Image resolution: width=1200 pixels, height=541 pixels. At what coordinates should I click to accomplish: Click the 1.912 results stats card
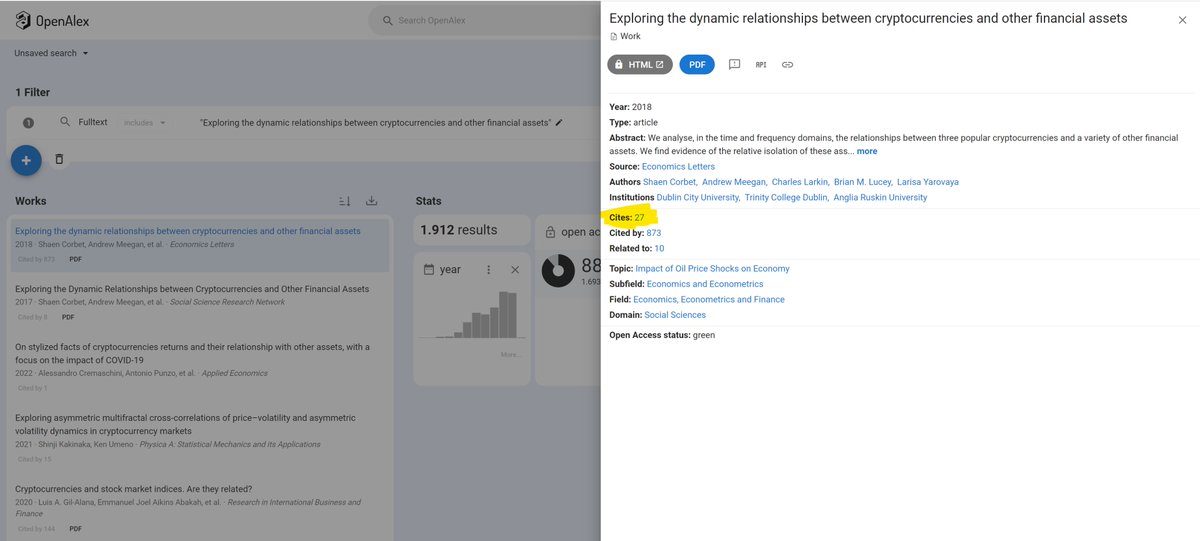(x=472, y=230)
